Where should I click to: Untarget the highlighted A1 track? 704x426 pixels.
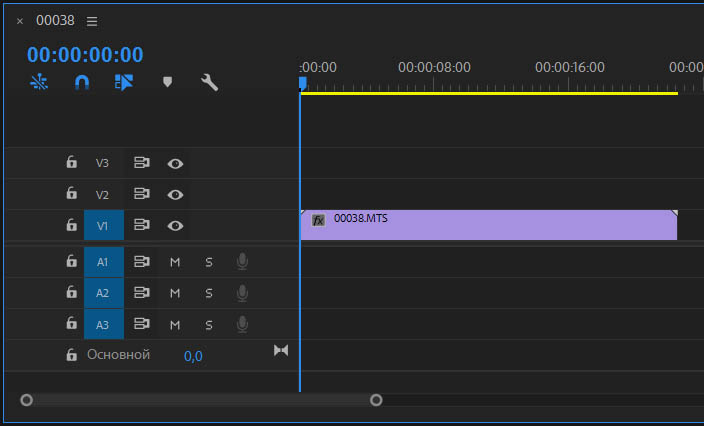tap(104, 262)
